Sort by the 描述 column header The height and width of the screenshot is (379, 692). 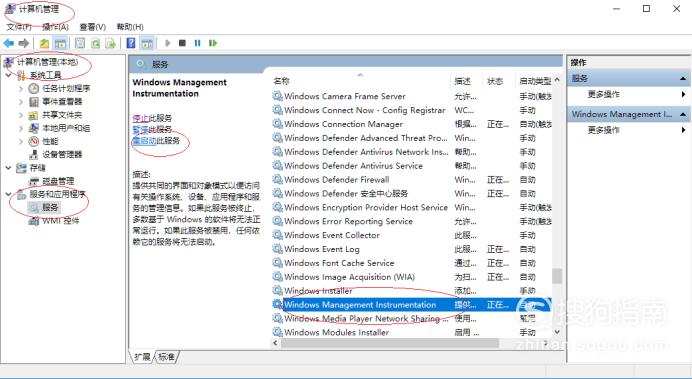463,81
